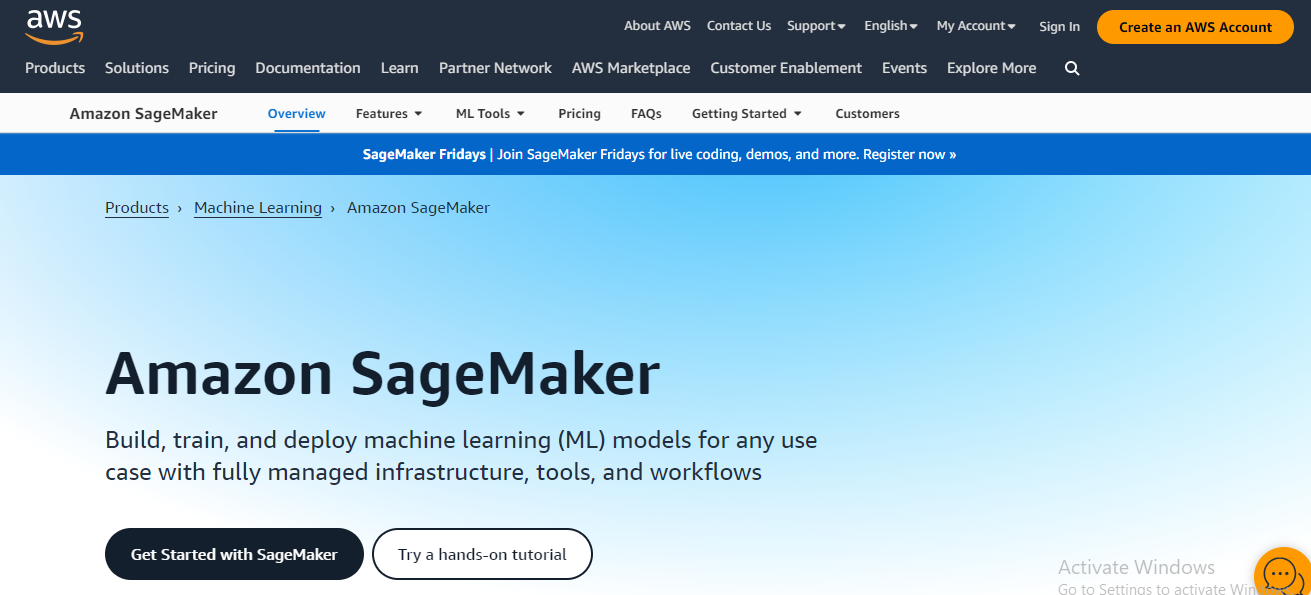The image size is (1311, 595).
Task: Open the ML Tools dropdown
Action: pyautogui.click(x=490, y=113)
